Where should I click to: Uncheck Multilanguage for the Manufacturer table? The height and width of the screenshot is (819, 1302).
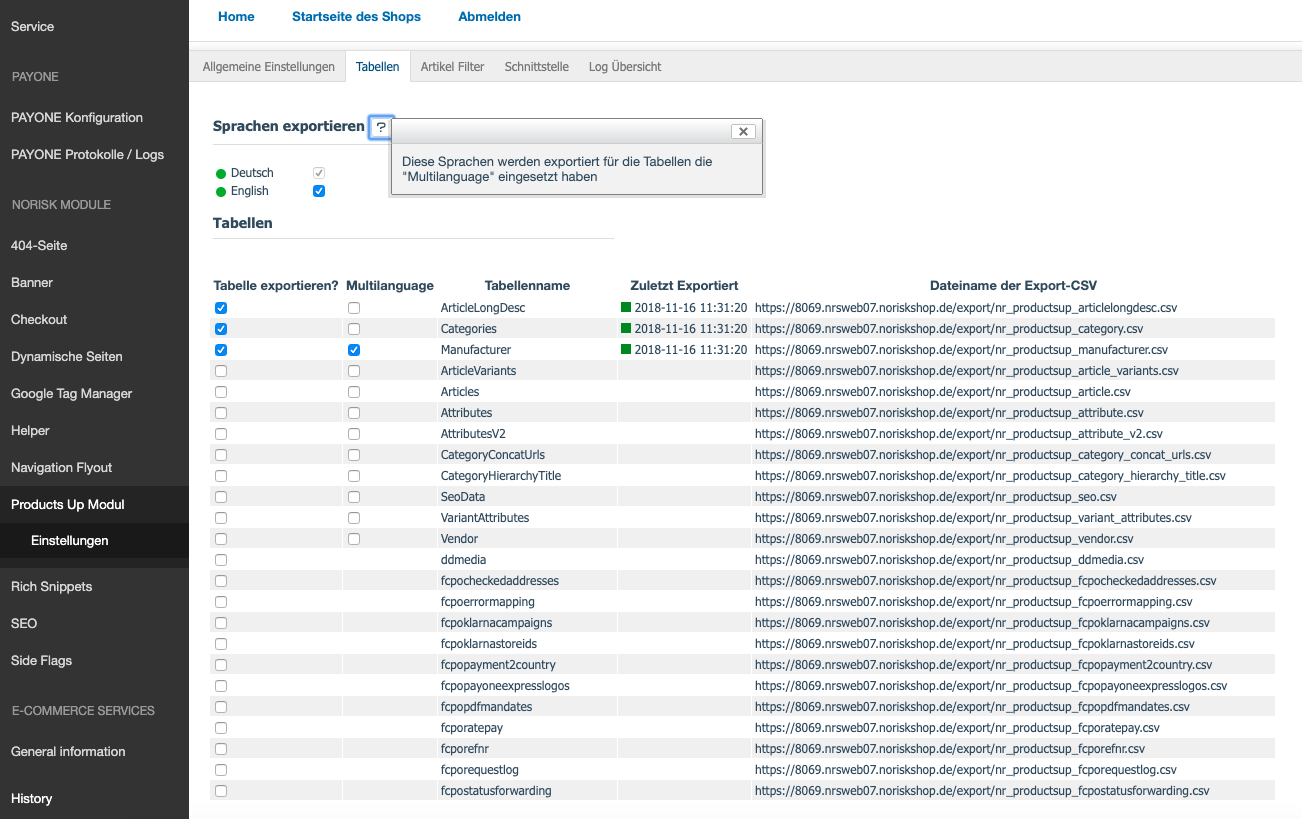354,350
